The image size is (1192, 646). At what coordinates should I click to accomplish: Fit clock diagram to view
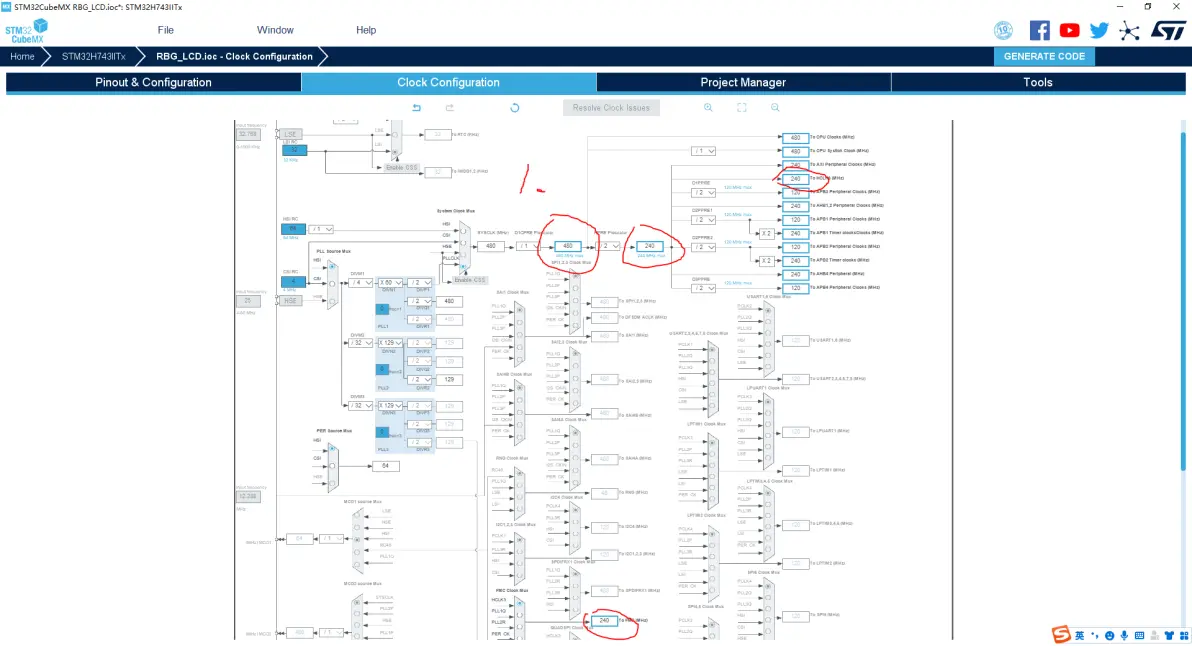pyautogui.click(x=741, y=108)
